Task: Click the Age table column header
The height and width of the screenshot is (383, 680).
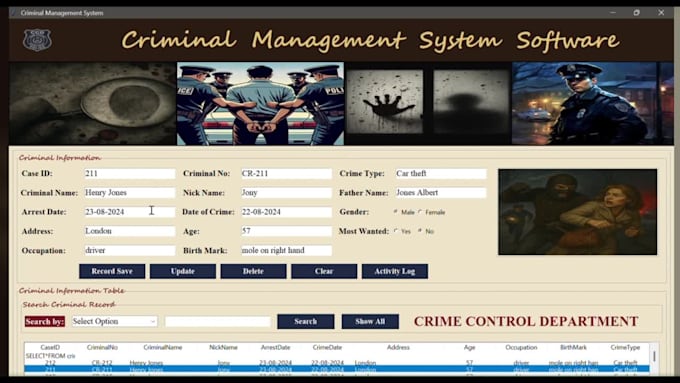Action: tap(469, 347)
